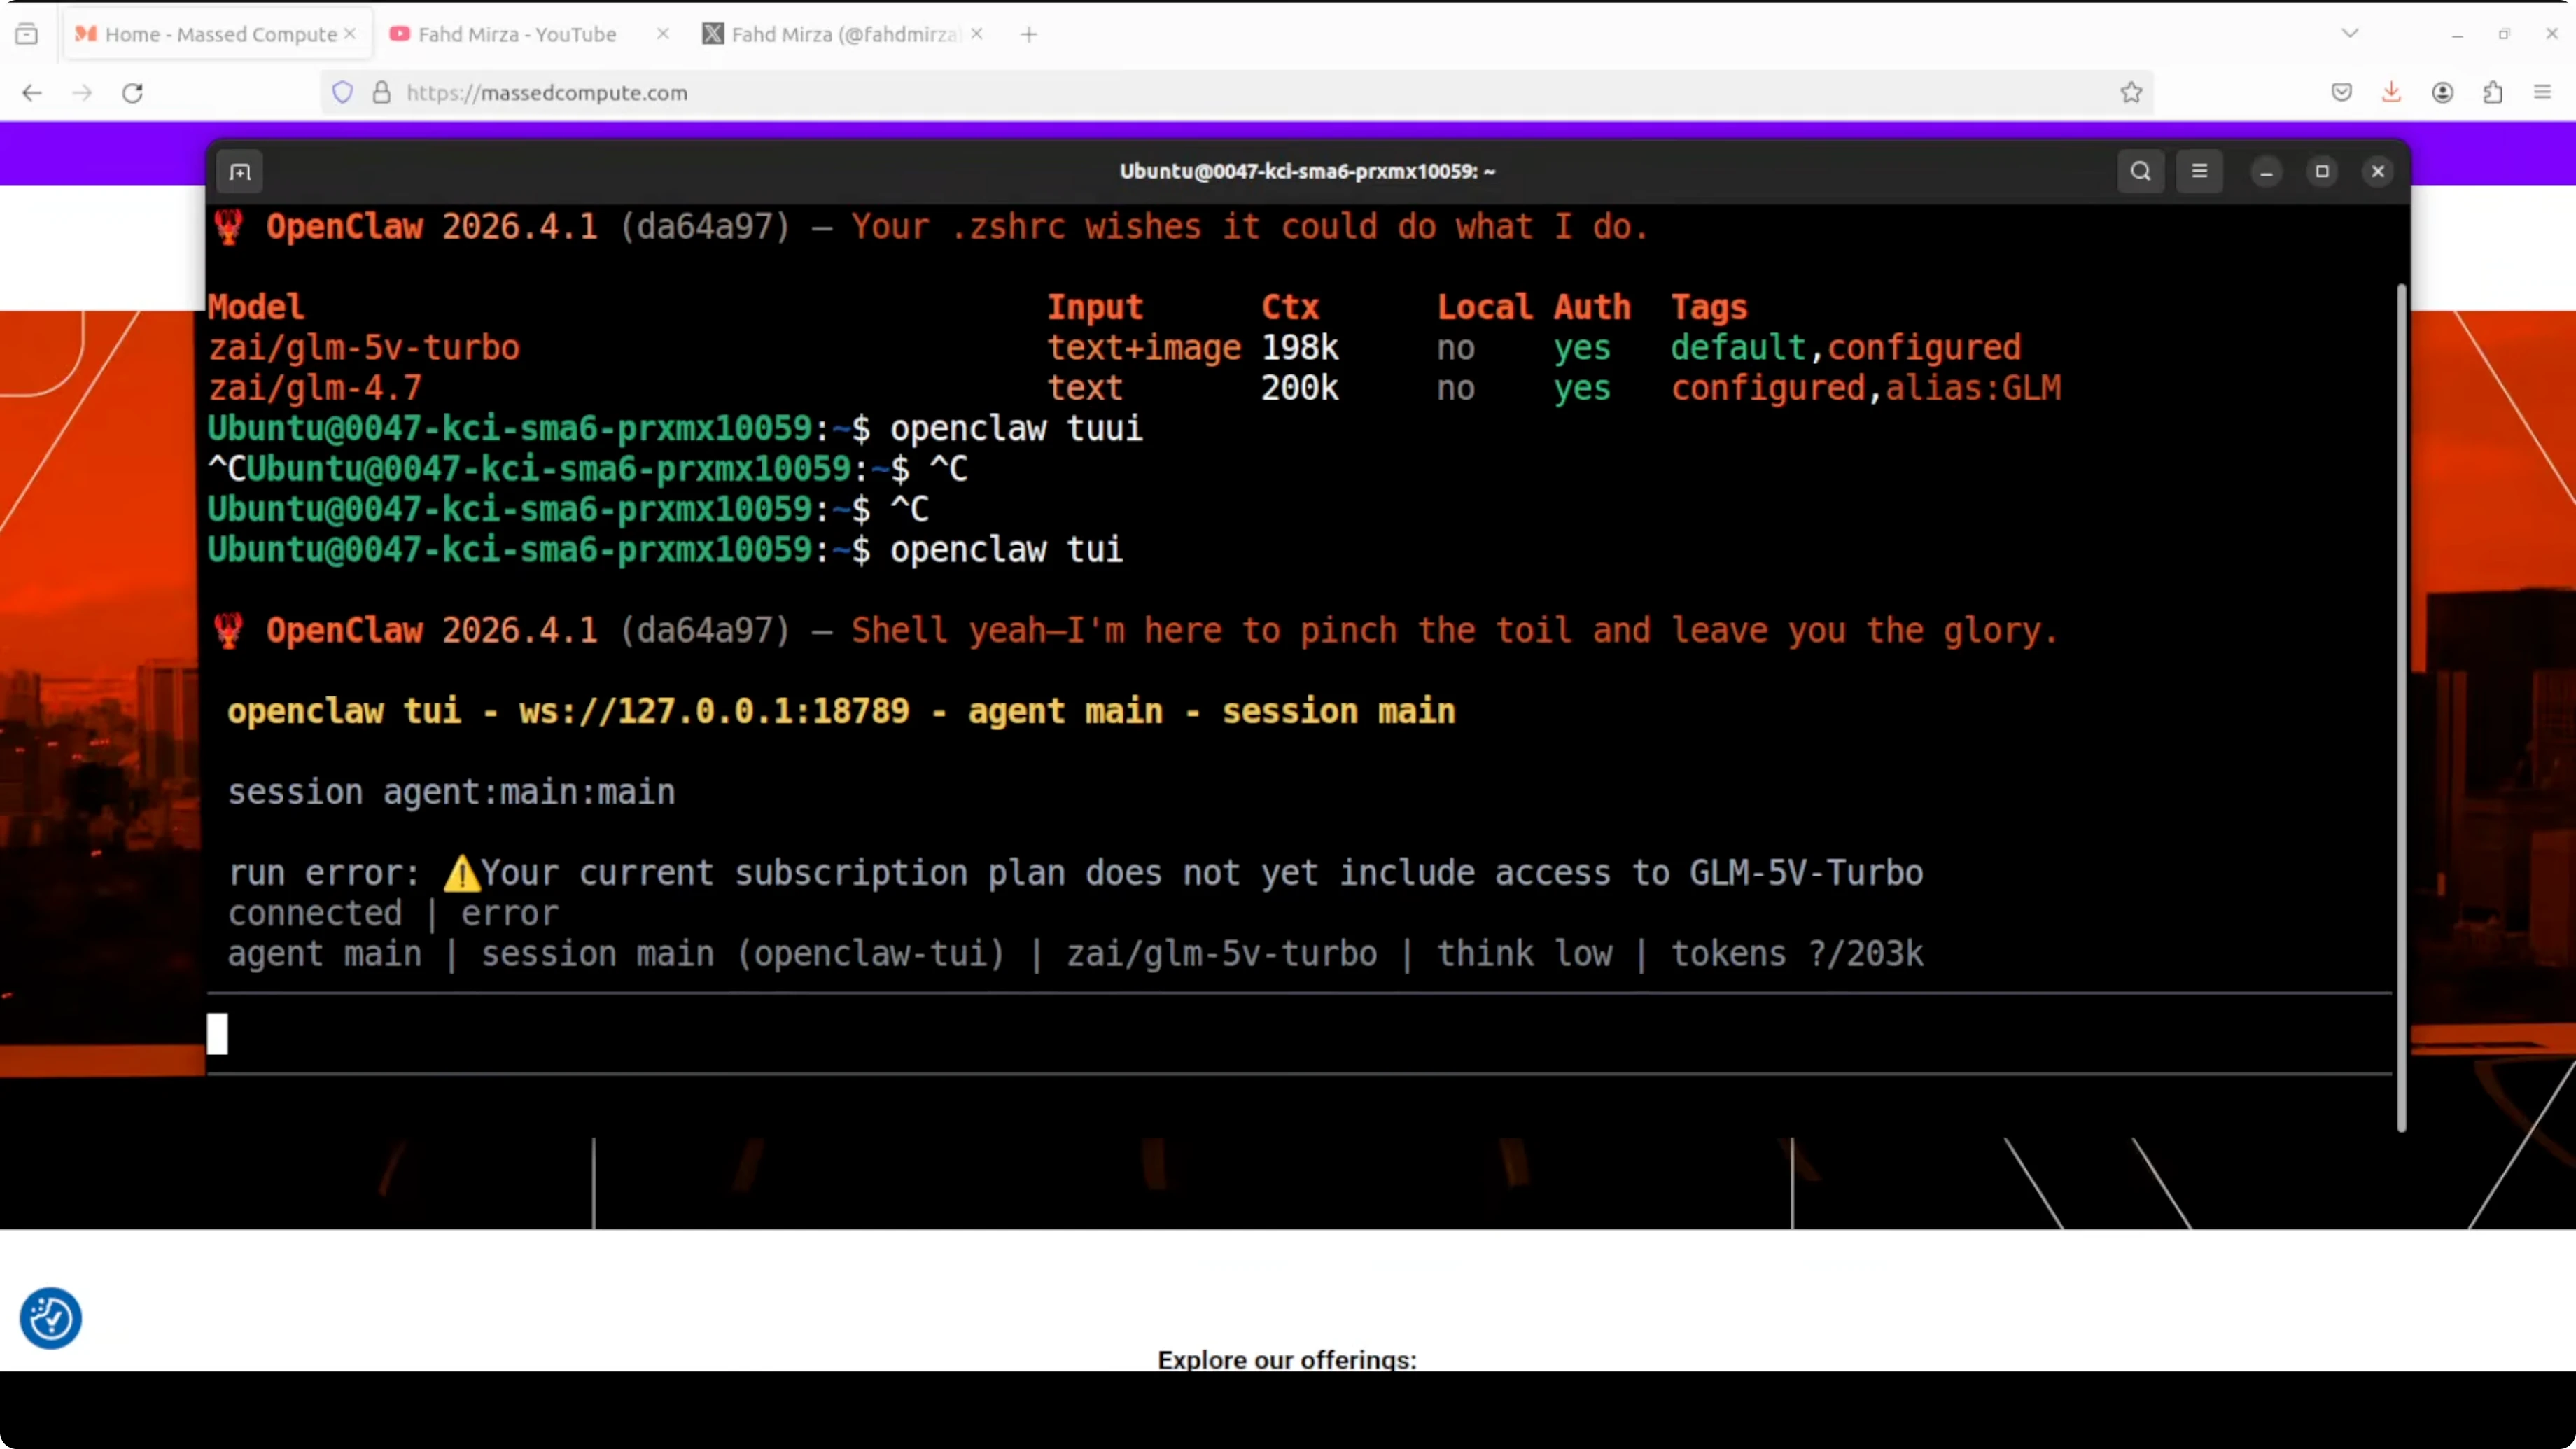Bookmark this page with the star icon
This screenshot has height=1449, width=2576.
click(2131, 92)
